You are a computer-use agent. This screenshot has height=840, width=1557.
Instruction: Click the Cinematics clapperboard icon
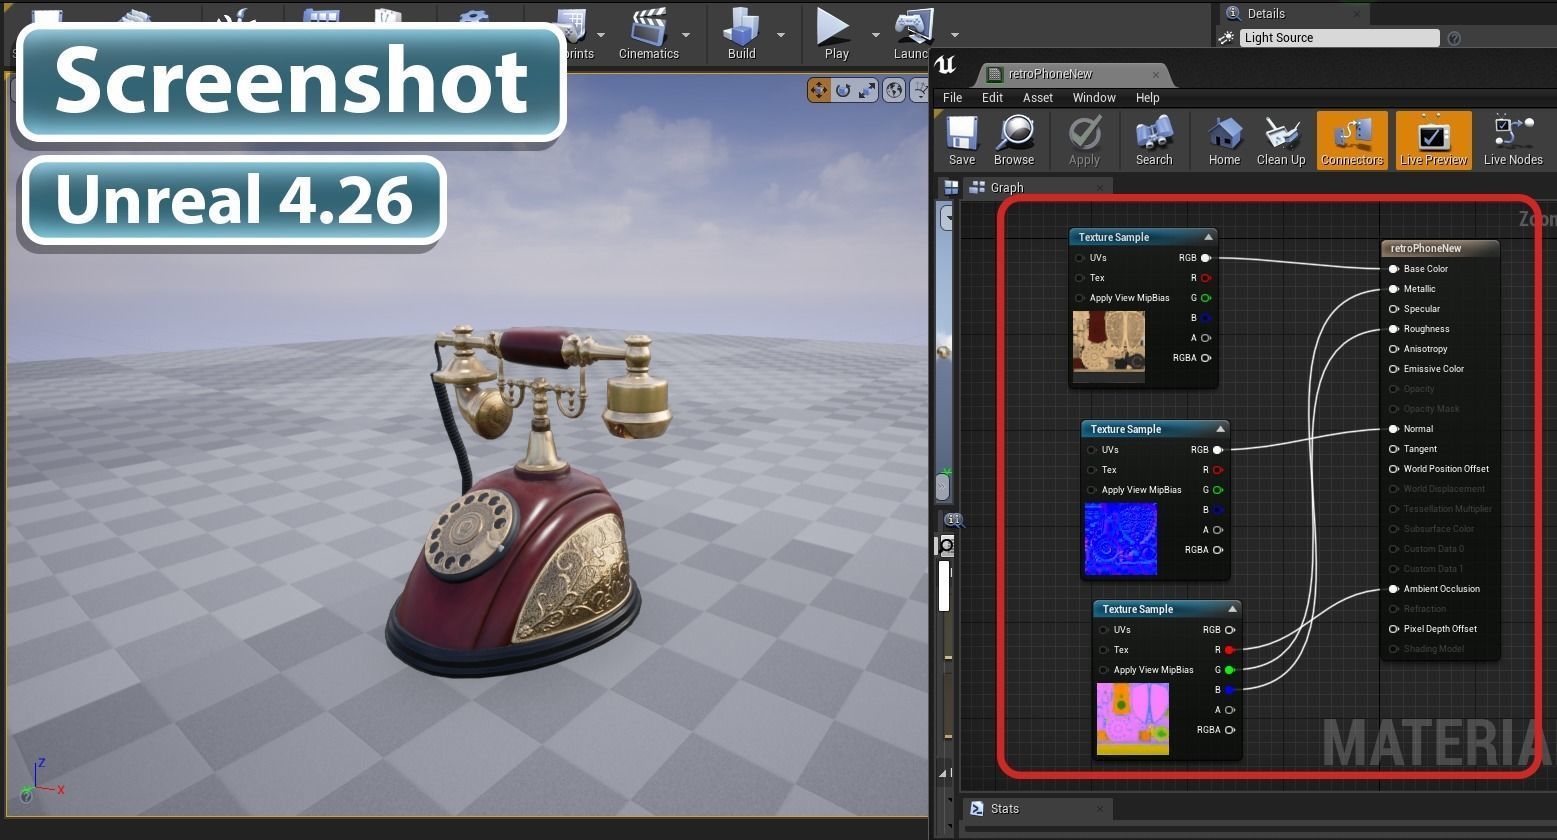click(x=648, y=27)
